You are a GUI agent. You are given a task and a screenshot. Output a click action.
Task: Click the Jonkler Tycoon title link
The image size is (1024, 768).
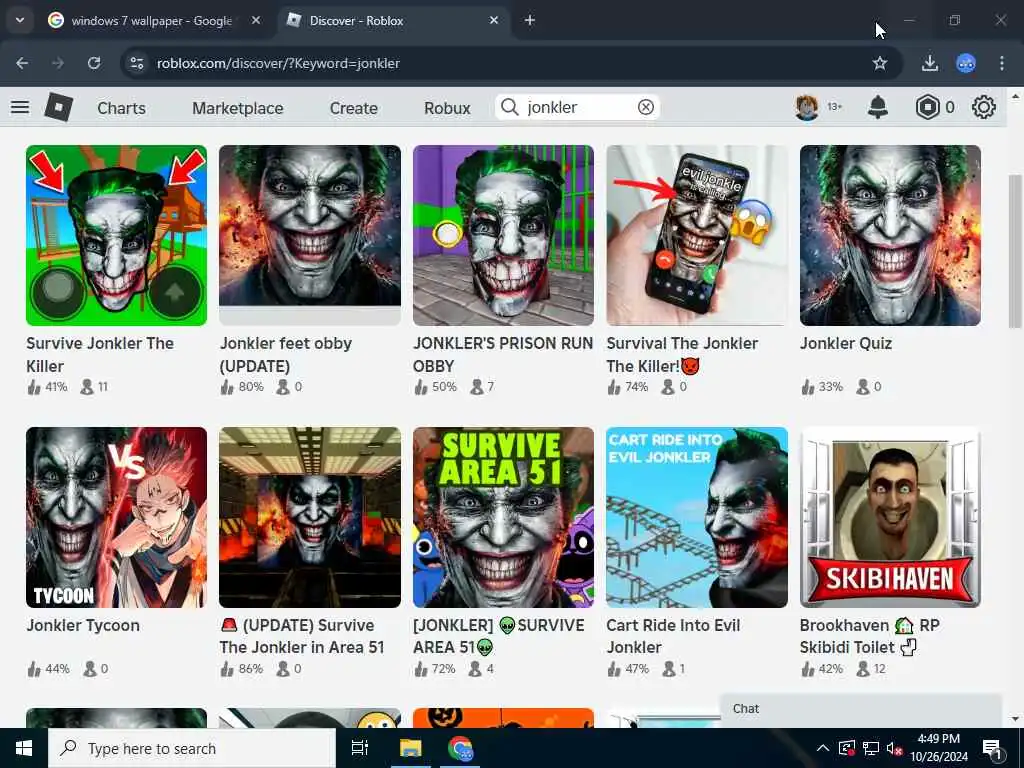tap(83, 626)
